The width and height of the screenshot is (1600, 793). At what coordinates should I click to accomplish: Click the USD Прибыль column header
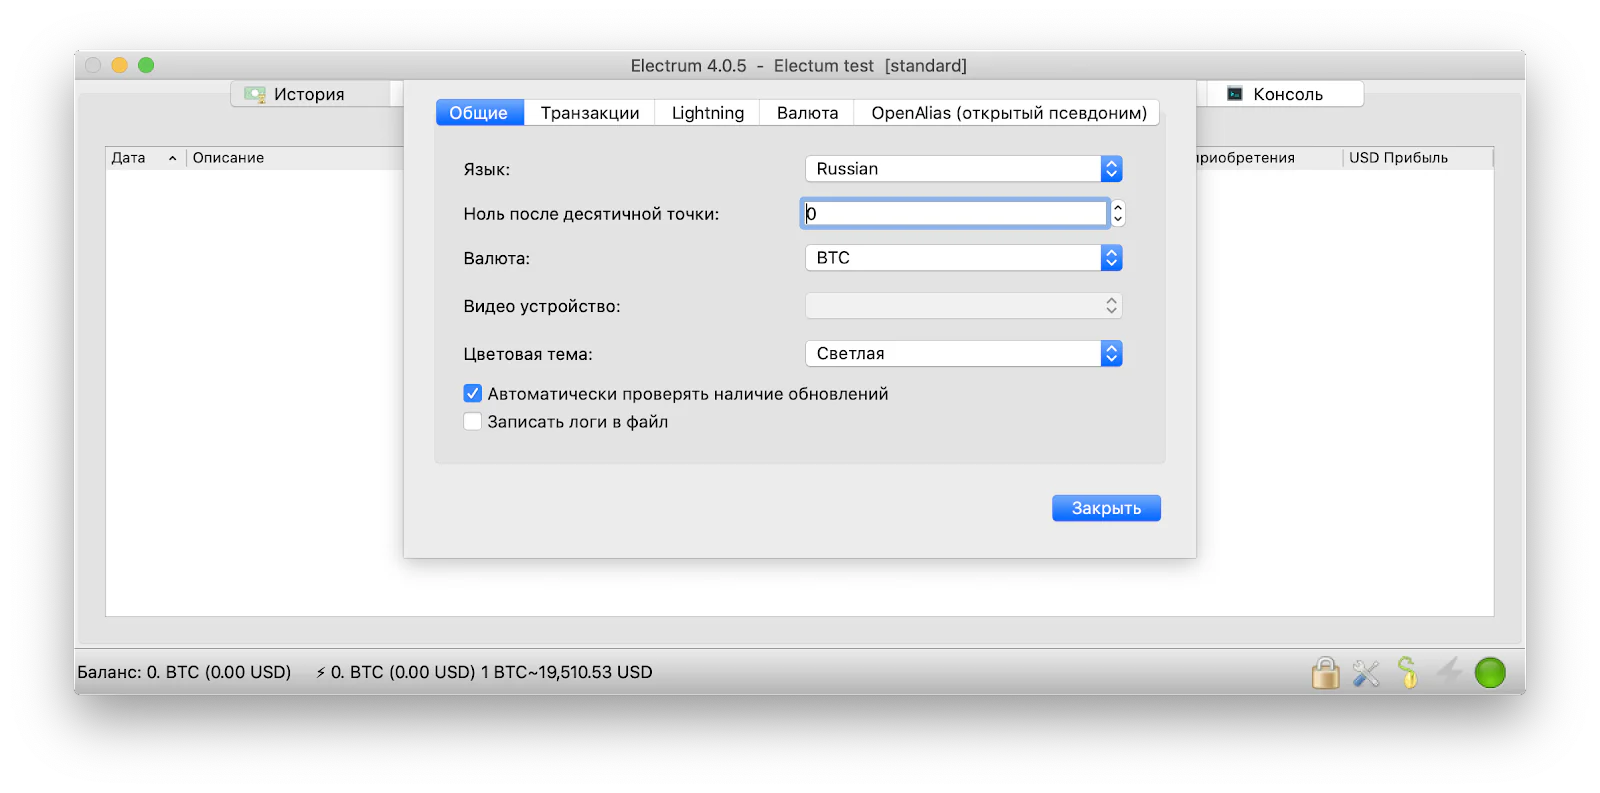pos(1417,158)
